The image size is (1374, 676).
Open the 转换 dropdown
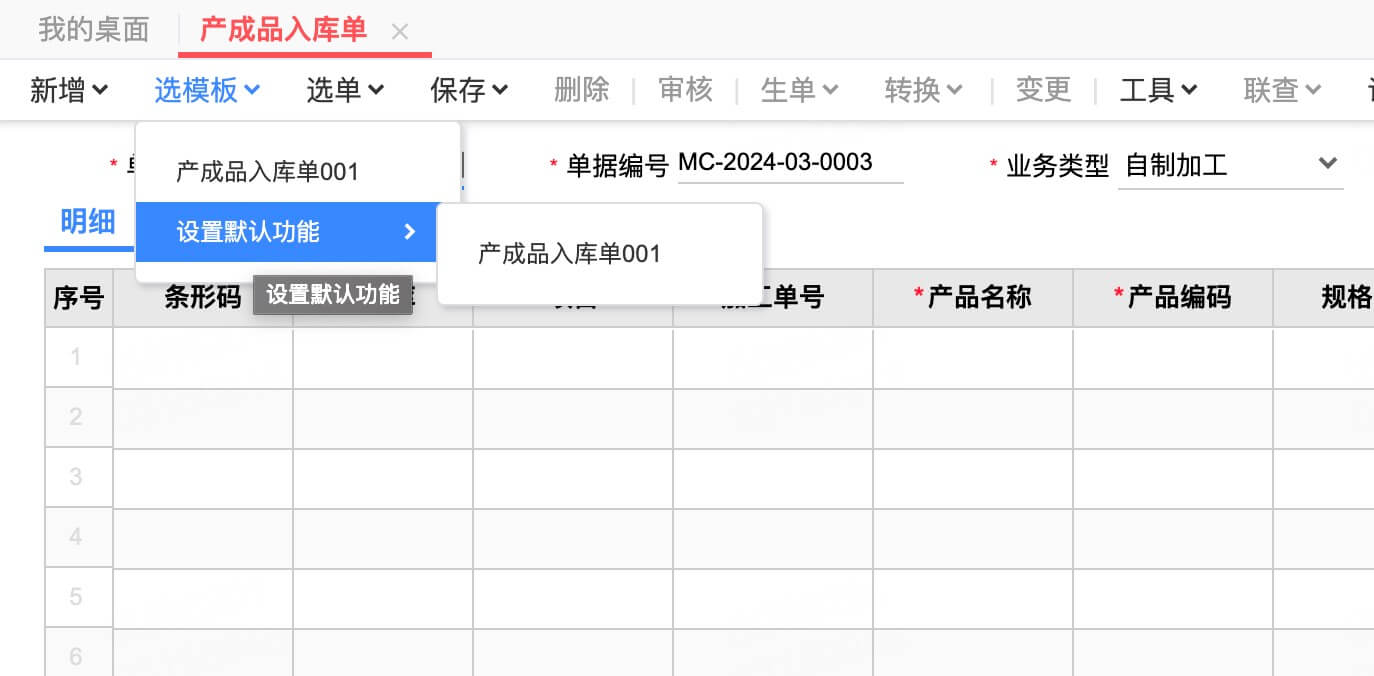923,90
